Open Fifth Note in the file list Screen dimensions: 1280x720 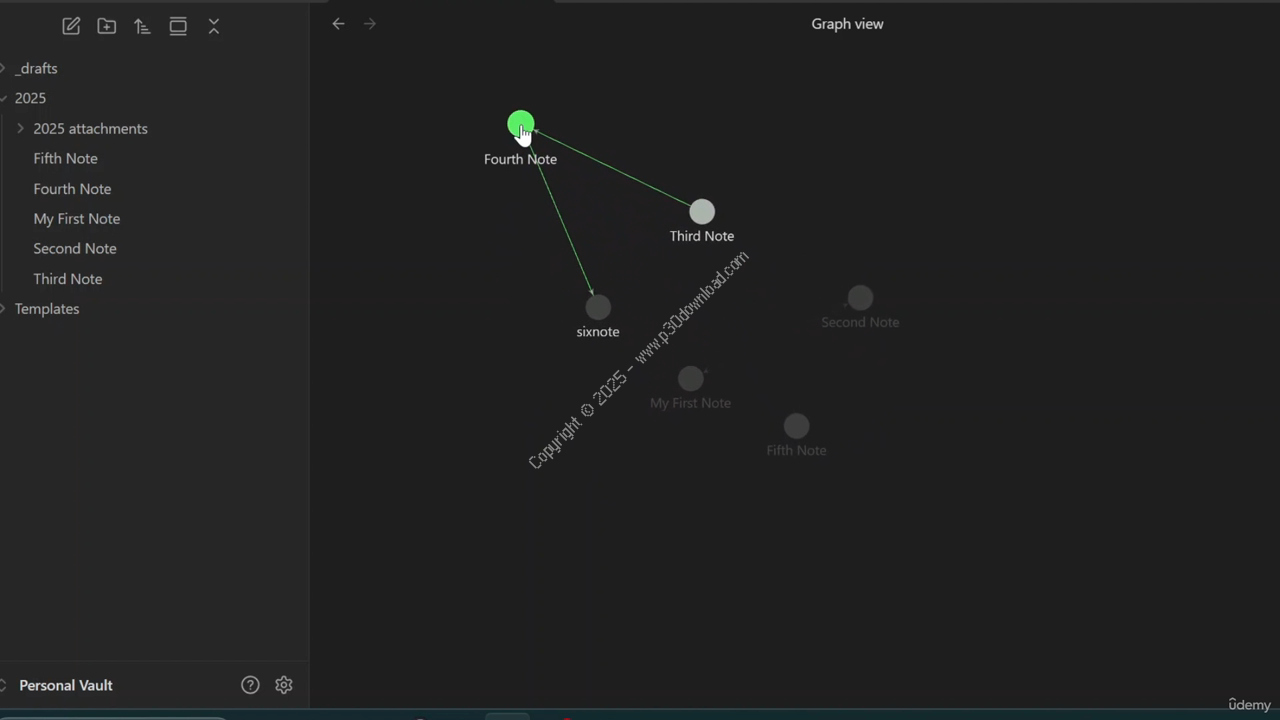65,159
